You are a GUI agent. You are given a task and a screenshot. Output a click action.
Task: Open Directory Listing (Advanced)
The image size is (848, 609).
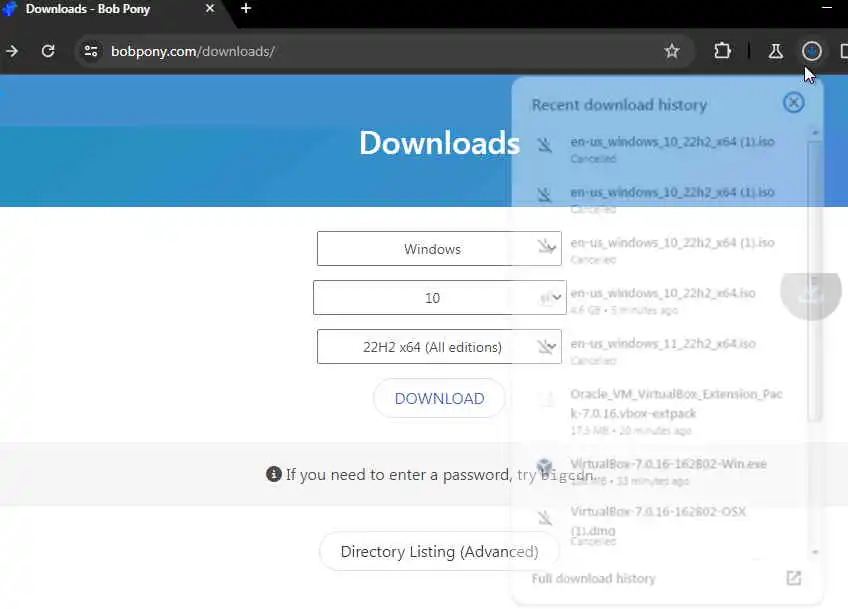[439, 552]
